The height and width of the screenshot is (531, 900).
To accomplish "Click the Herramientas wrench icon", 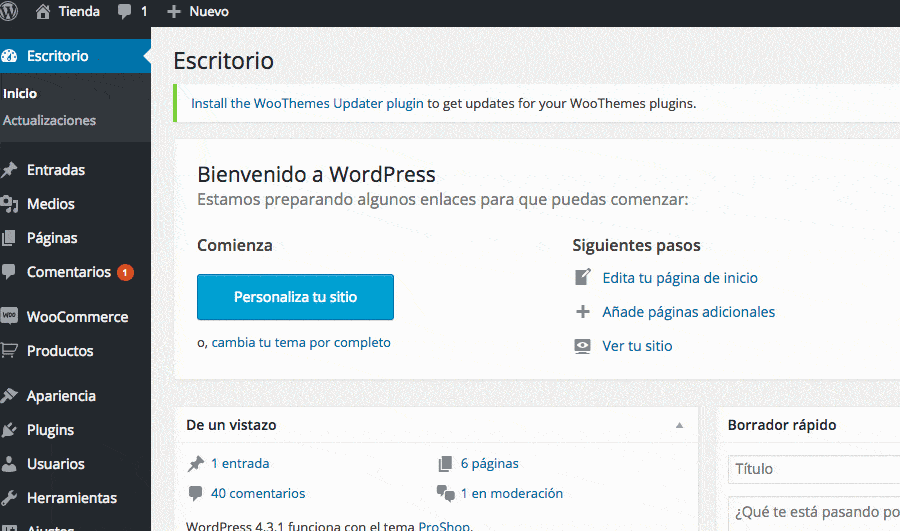I will click(x=9, y=498).
